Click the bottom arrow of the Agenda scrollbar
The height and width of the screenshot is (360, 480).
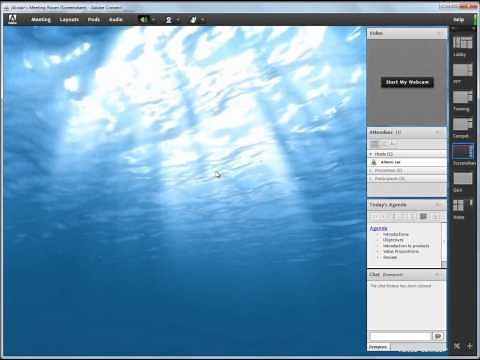pos(444,264)
